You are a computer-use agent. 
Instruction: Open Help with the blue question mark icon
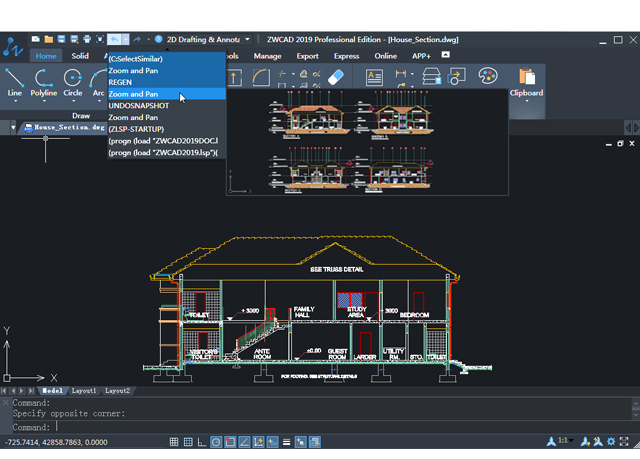click(159, 39)
